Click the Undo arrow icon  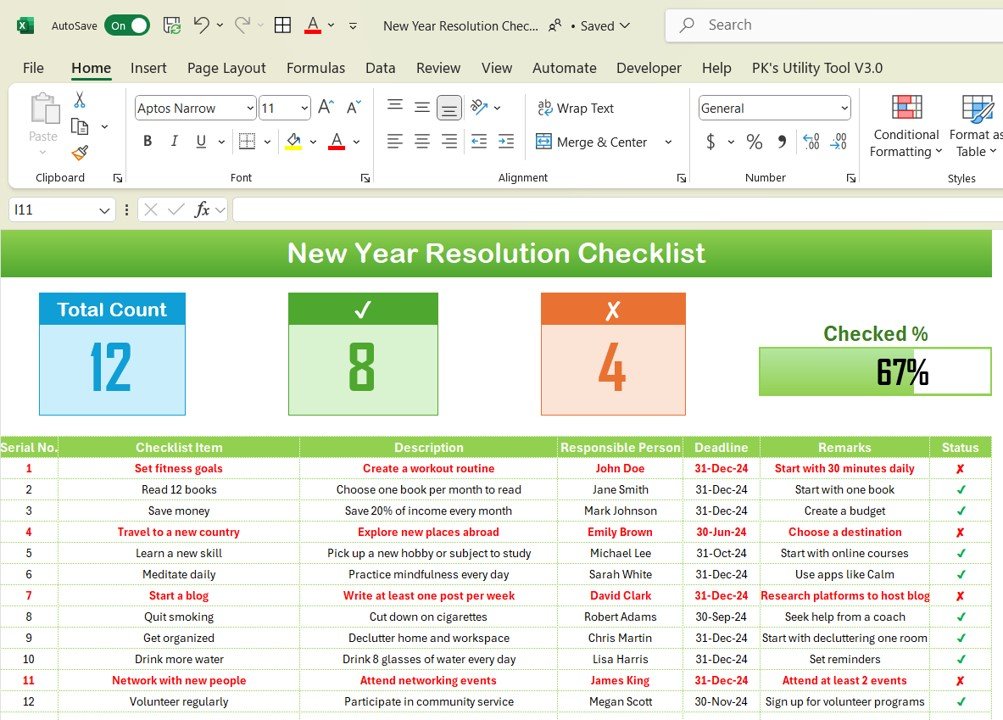click(201, 26)
